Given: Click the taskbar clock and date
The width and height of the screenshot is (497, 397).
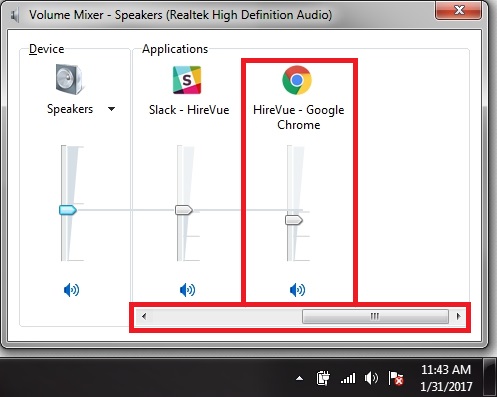Looking at the screenshot, I should [x=446, y=378].
